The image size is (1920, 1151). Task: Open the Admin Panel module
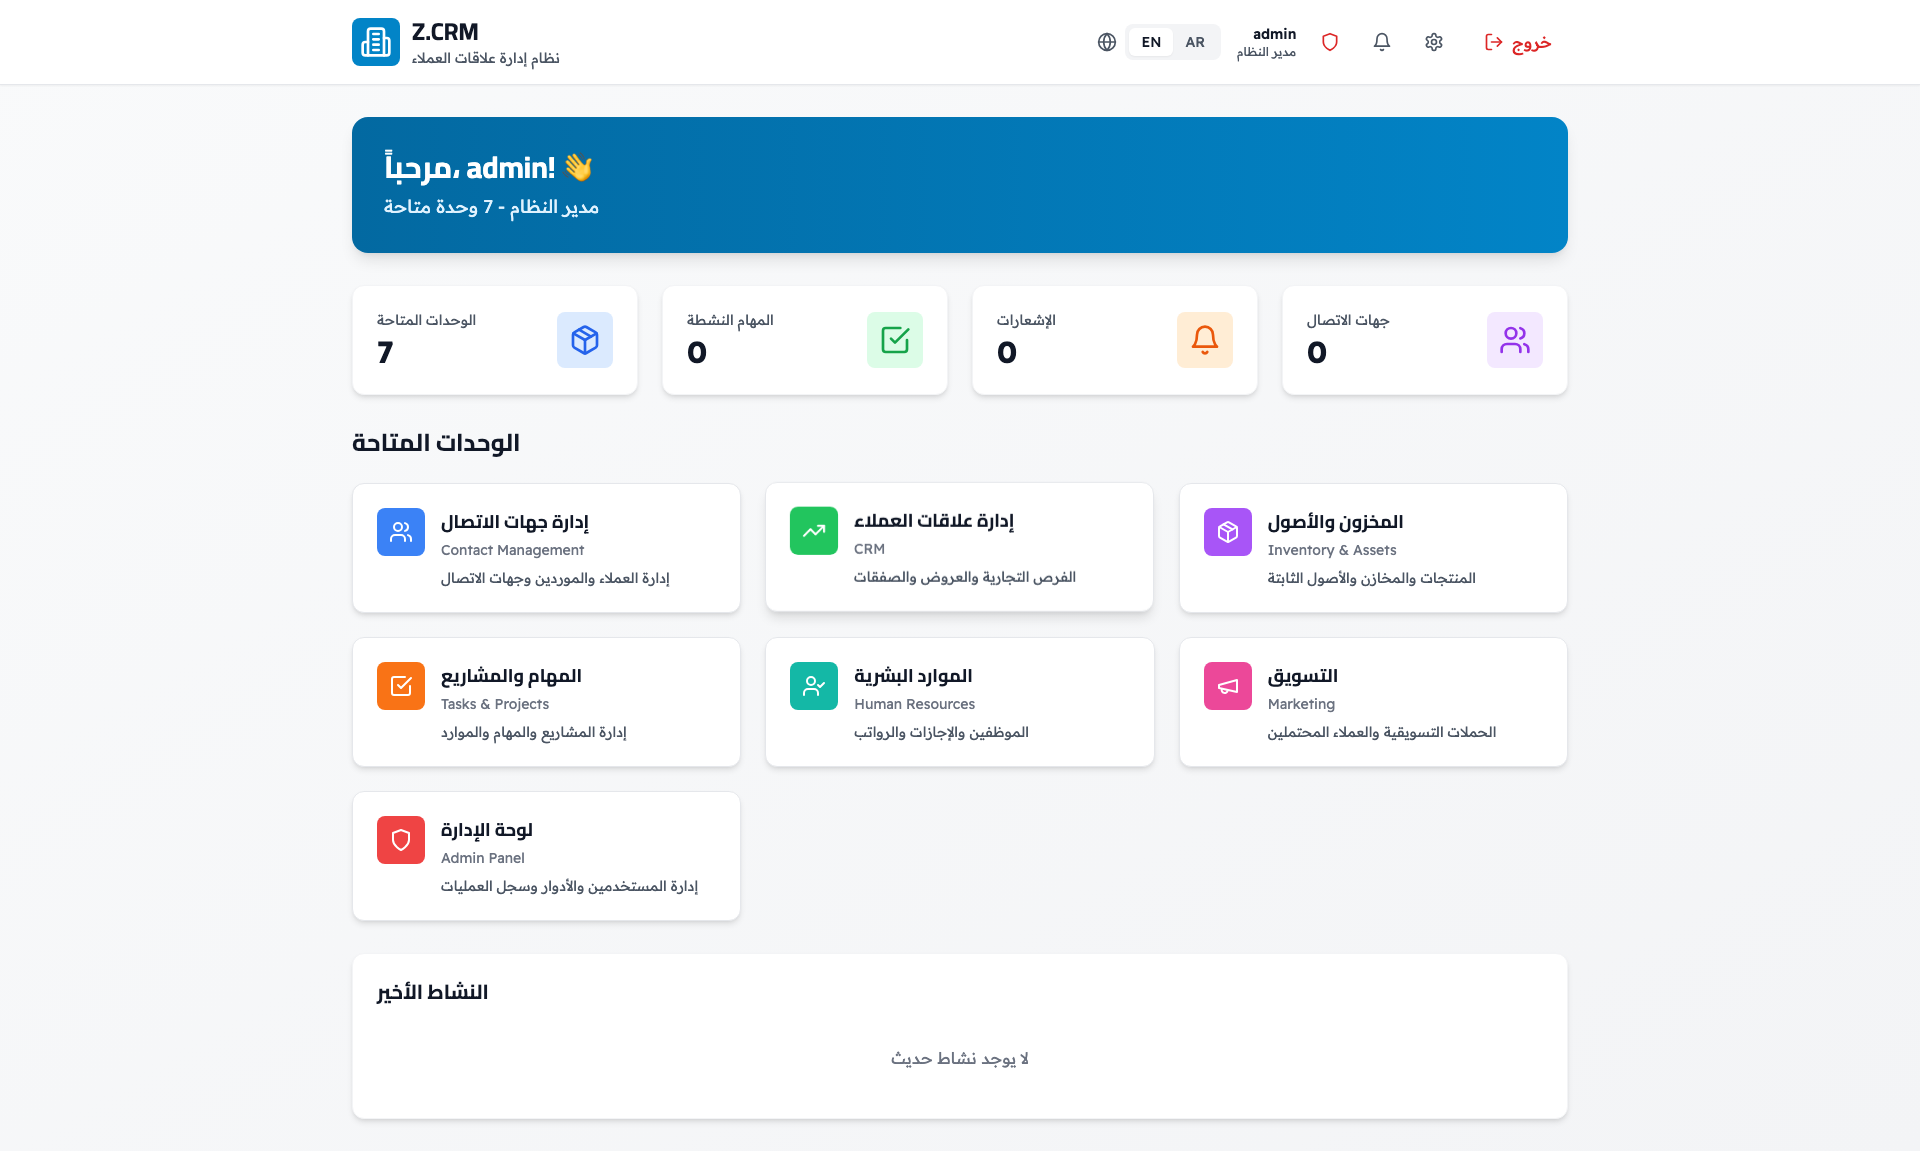point(546,856)
